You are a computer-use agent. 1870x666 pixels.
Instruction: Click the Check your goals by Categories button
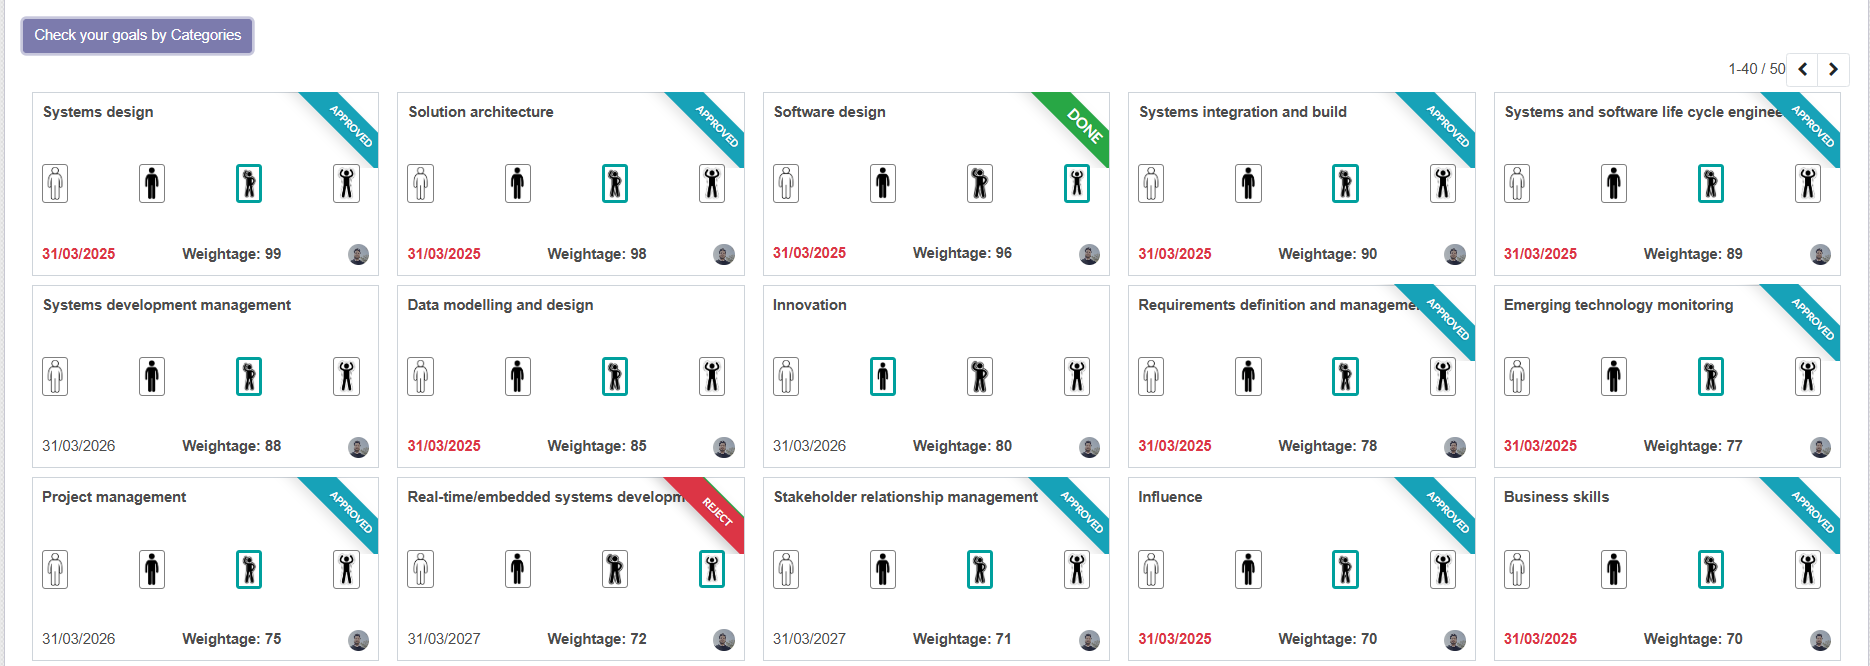pos(138,35)
